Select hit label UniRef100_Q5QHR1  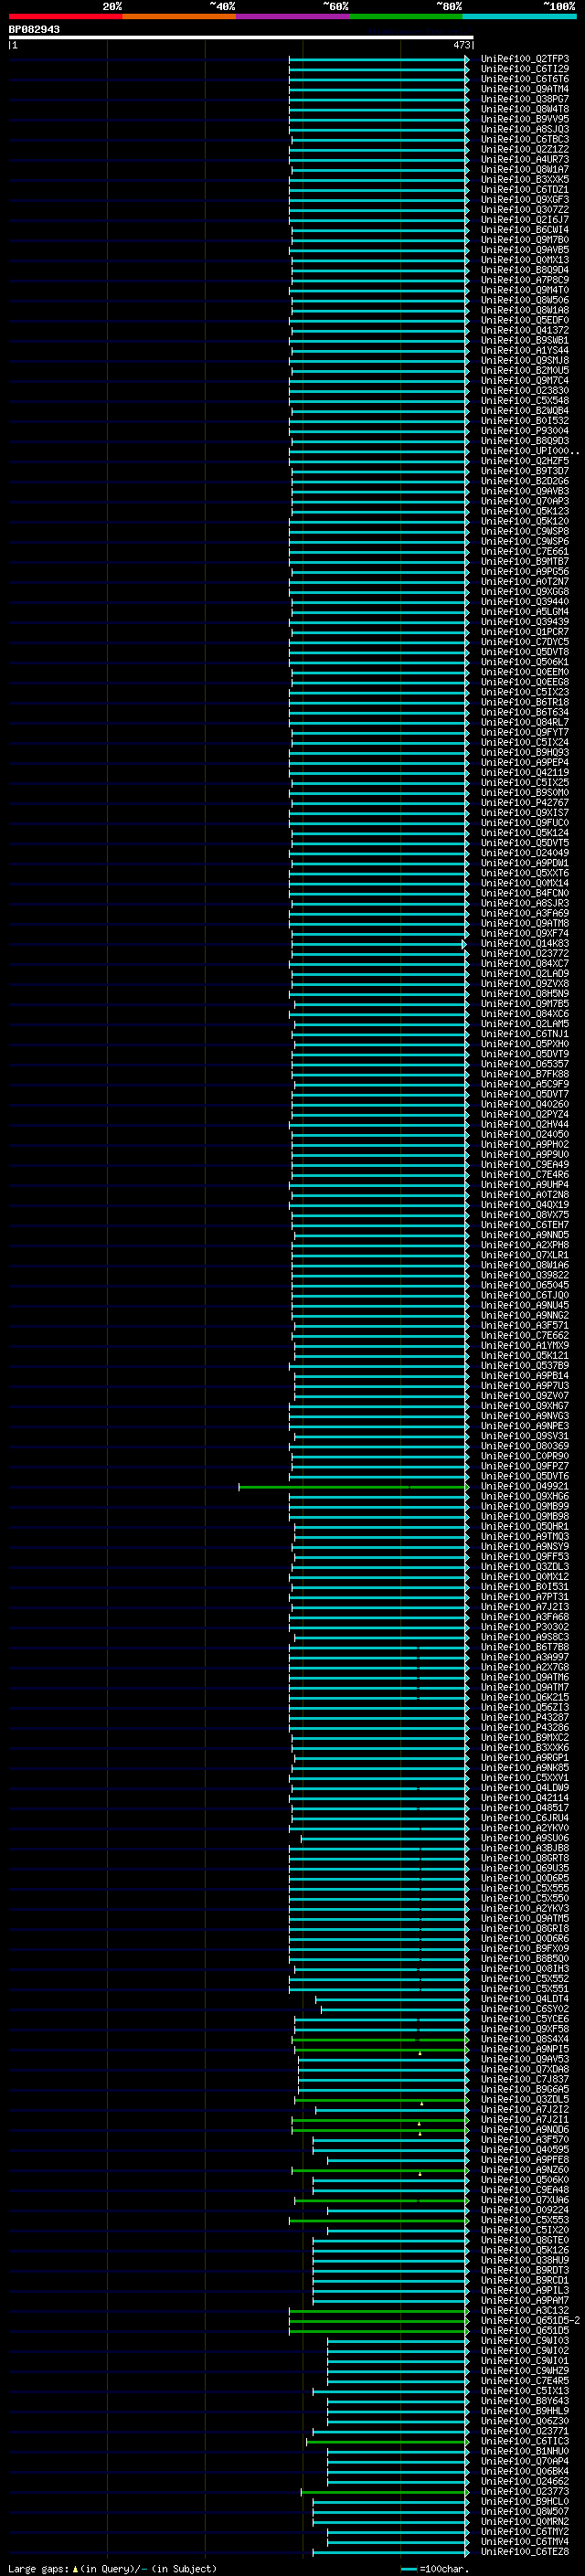pos(524,1526)
